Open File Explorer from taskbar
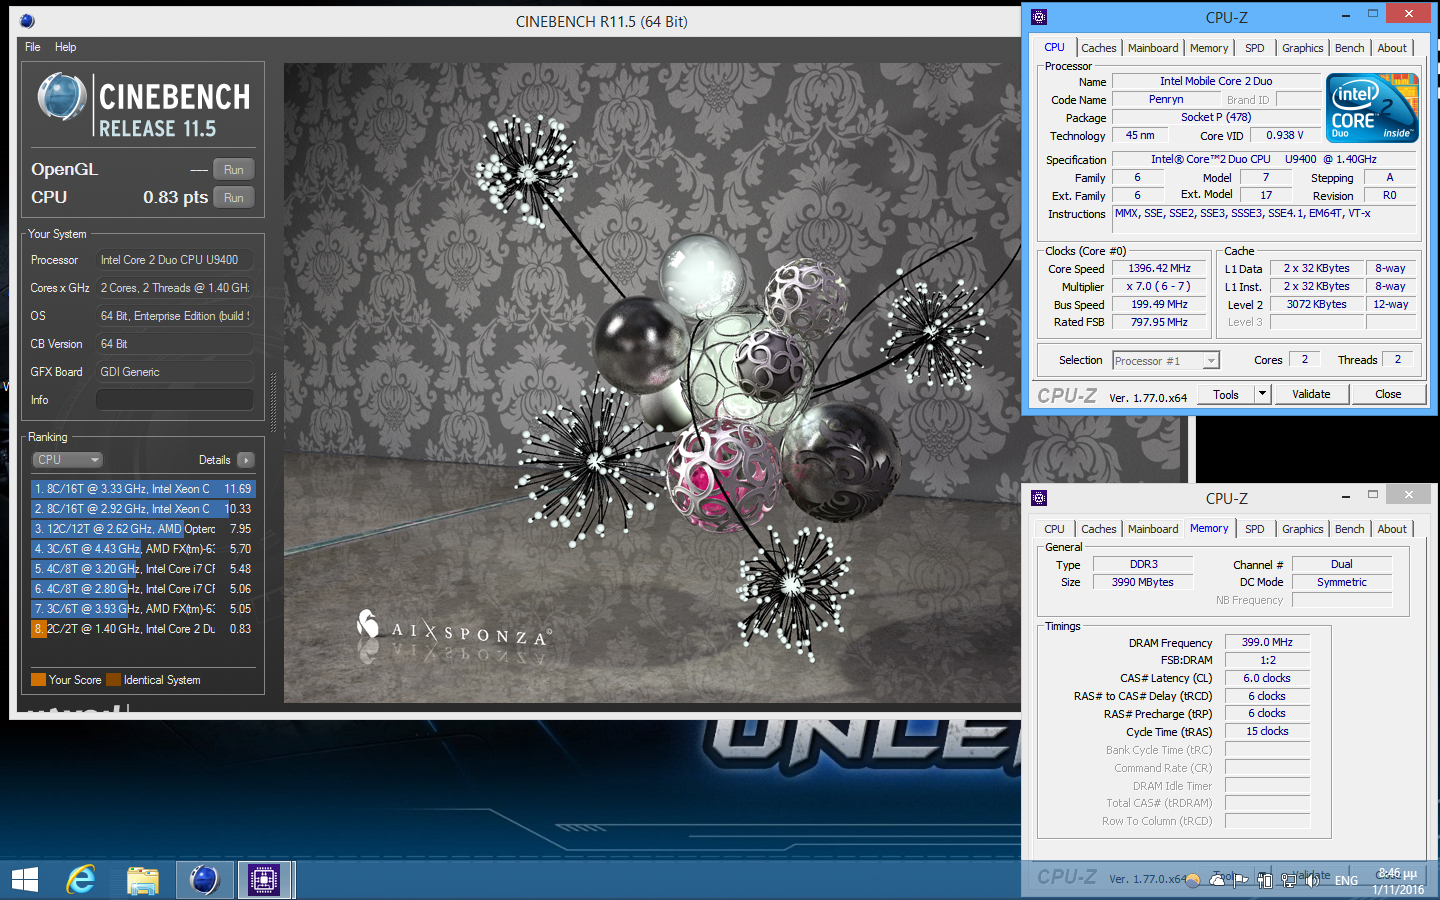Image resolution: width=1440 pixels, height=900 pixels. pos(143,880)
